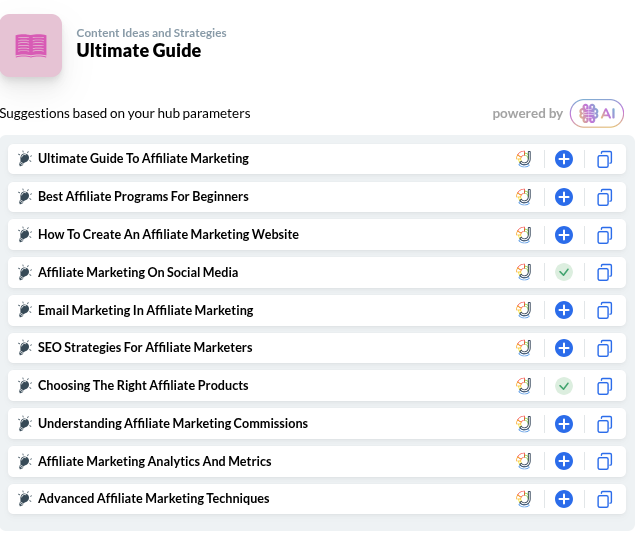Copy 'Ultimate Guide To Affiliate Marketing' suggestion
The width and height of the screenshot is (637, 534).
click(x=604, y=159)
